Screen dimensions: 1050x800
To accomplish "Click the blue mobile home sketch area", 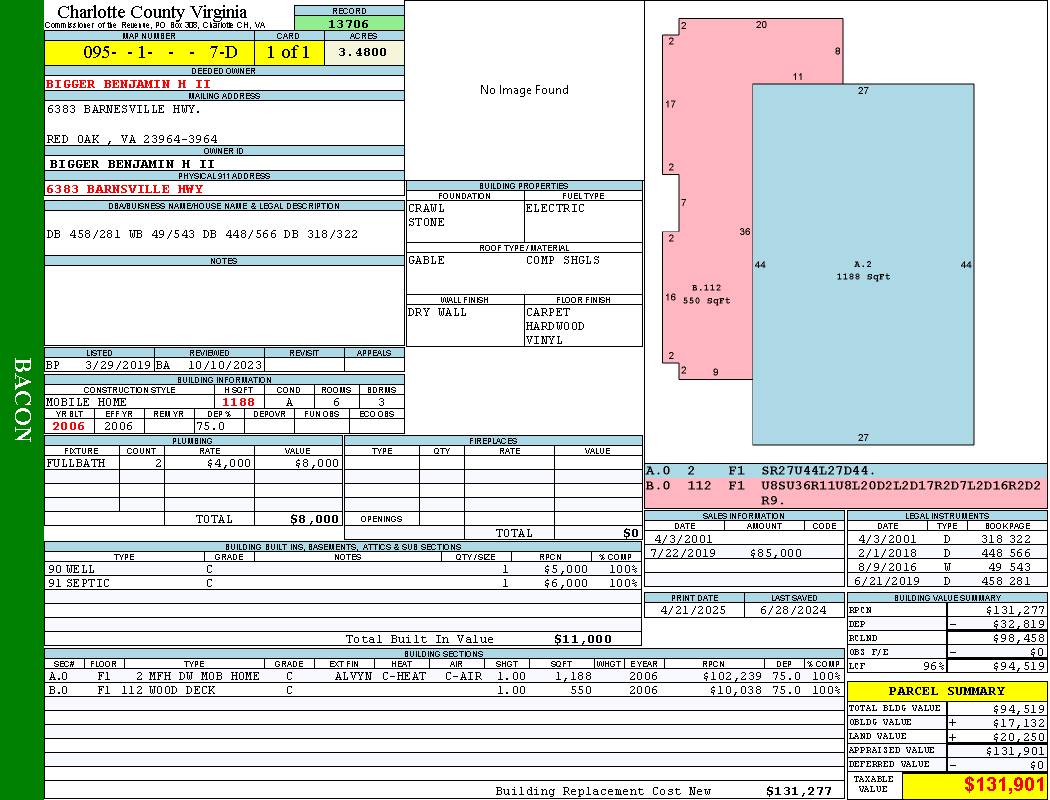I will [x=862, y=264].
